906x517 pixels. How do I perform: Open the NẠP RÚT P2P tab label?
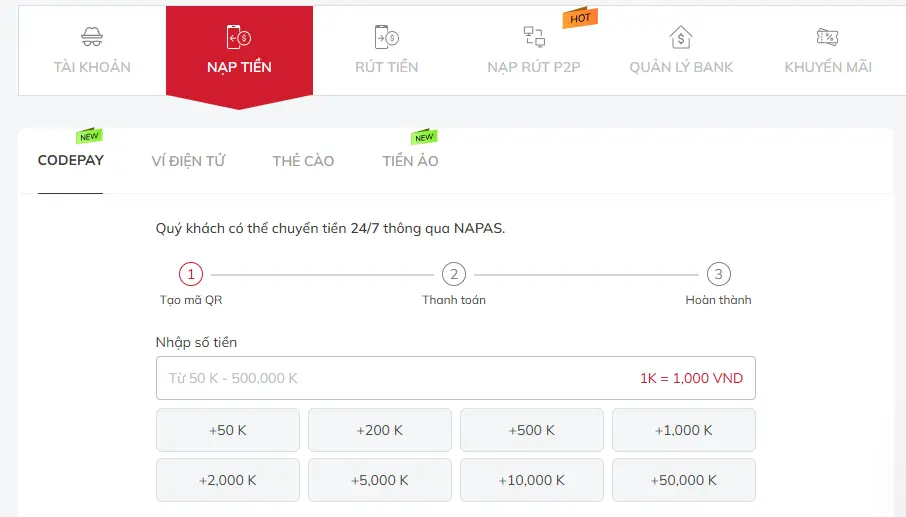[534, 67]
